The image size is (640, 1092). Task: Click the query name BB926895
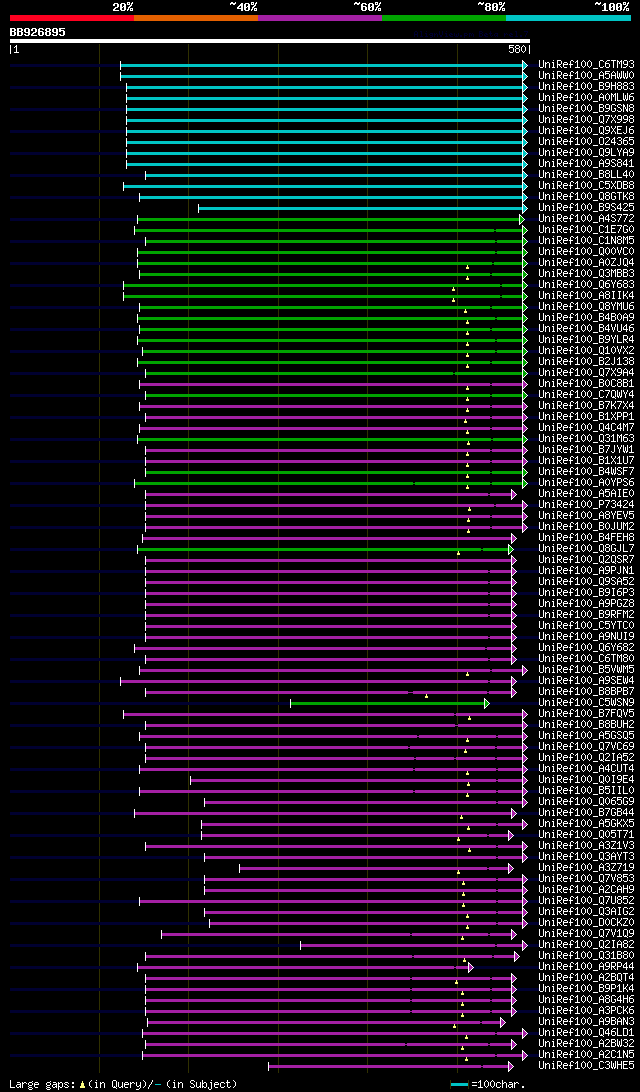(x=38, y=32)
